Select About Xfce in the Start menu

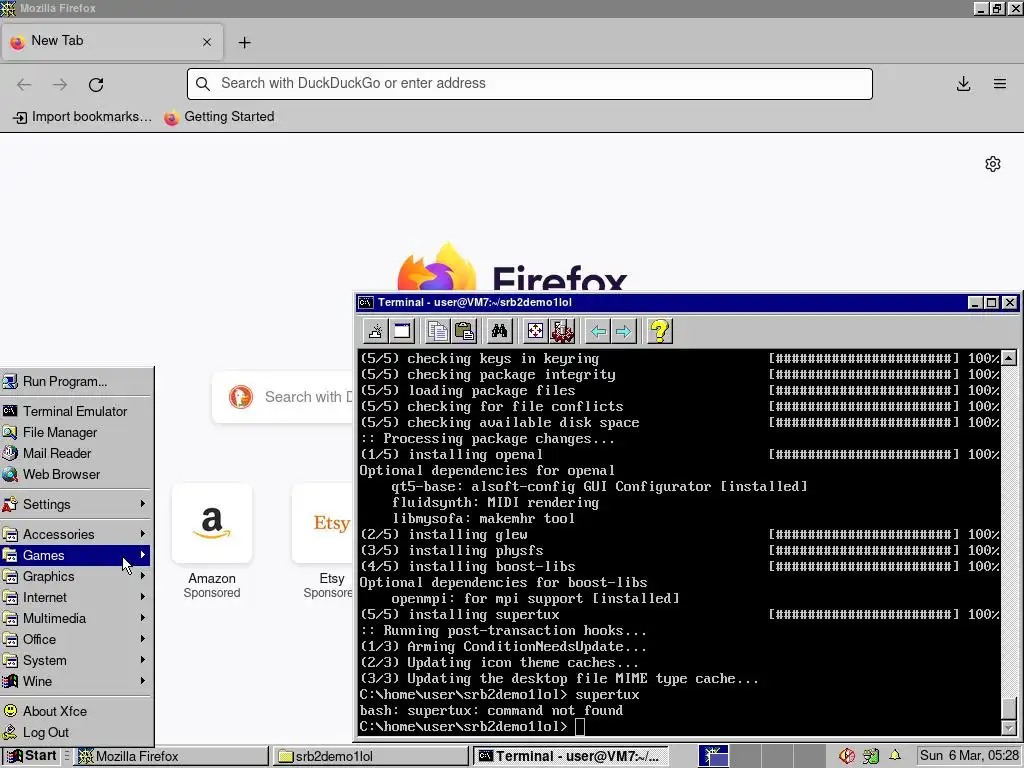coord(76,711)
